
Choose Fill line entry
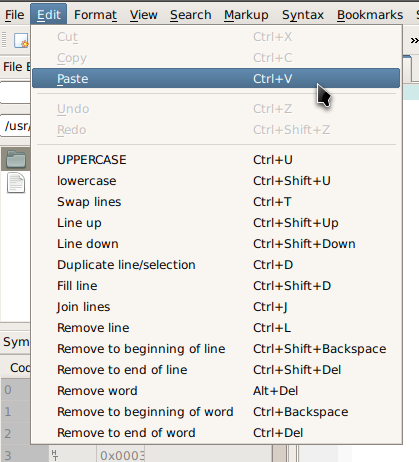(216, 286)
